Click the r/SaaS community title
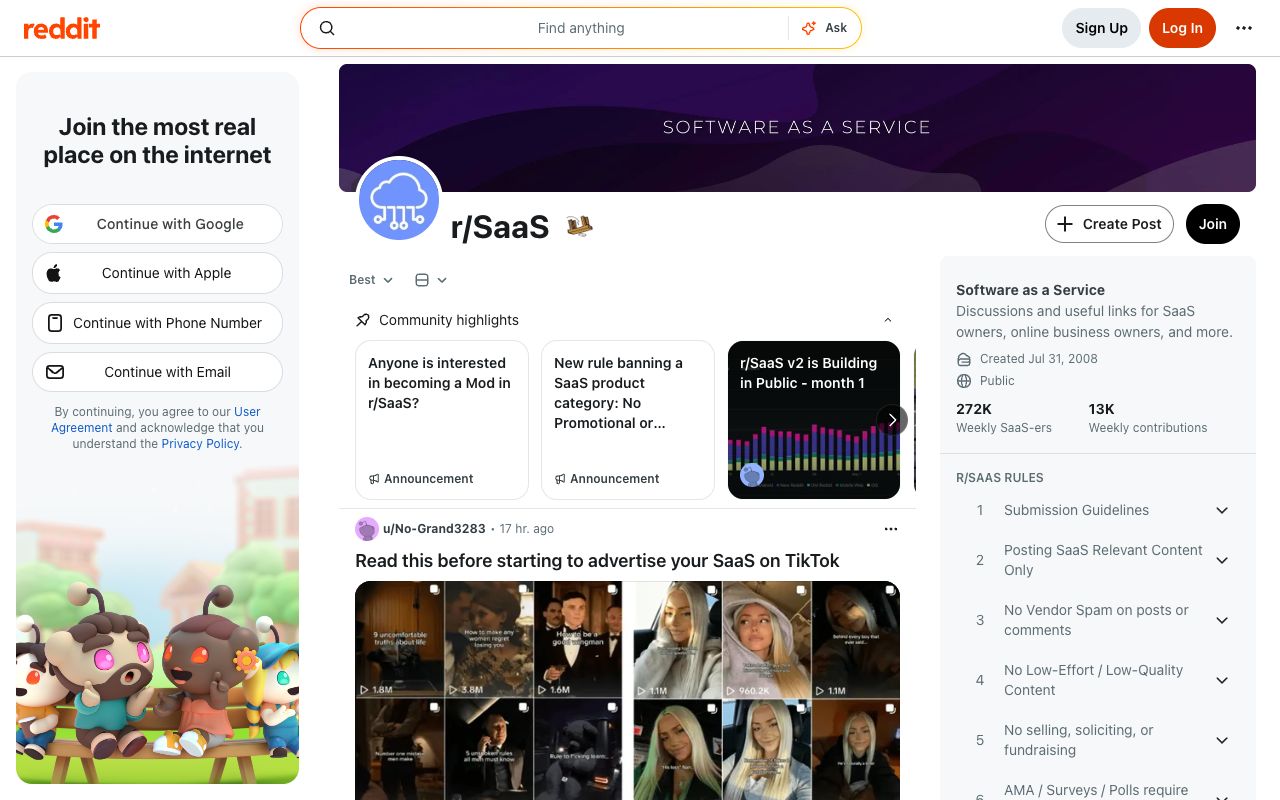 500,228
